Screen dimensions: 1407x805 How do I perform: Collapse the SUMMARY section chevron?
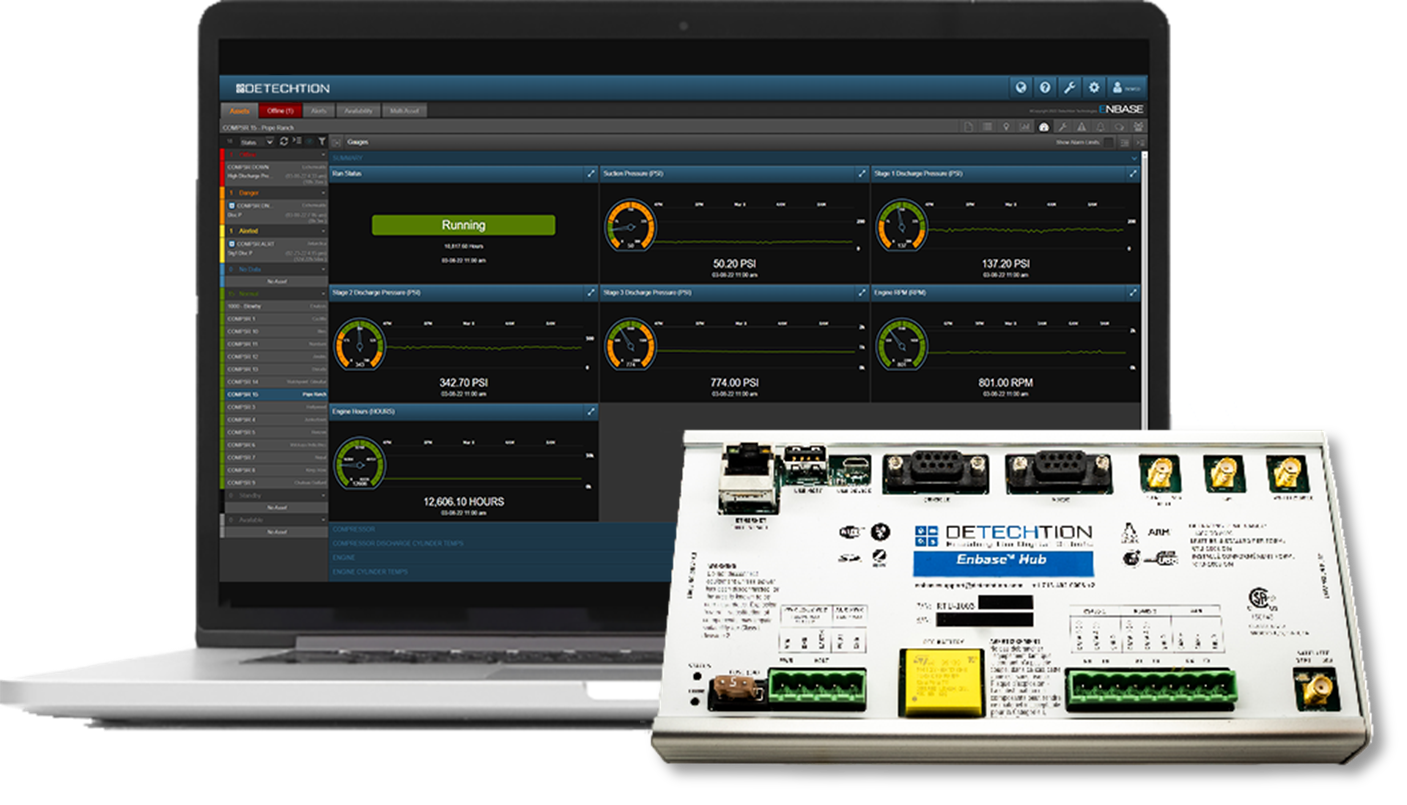(x=1133, y=158)
